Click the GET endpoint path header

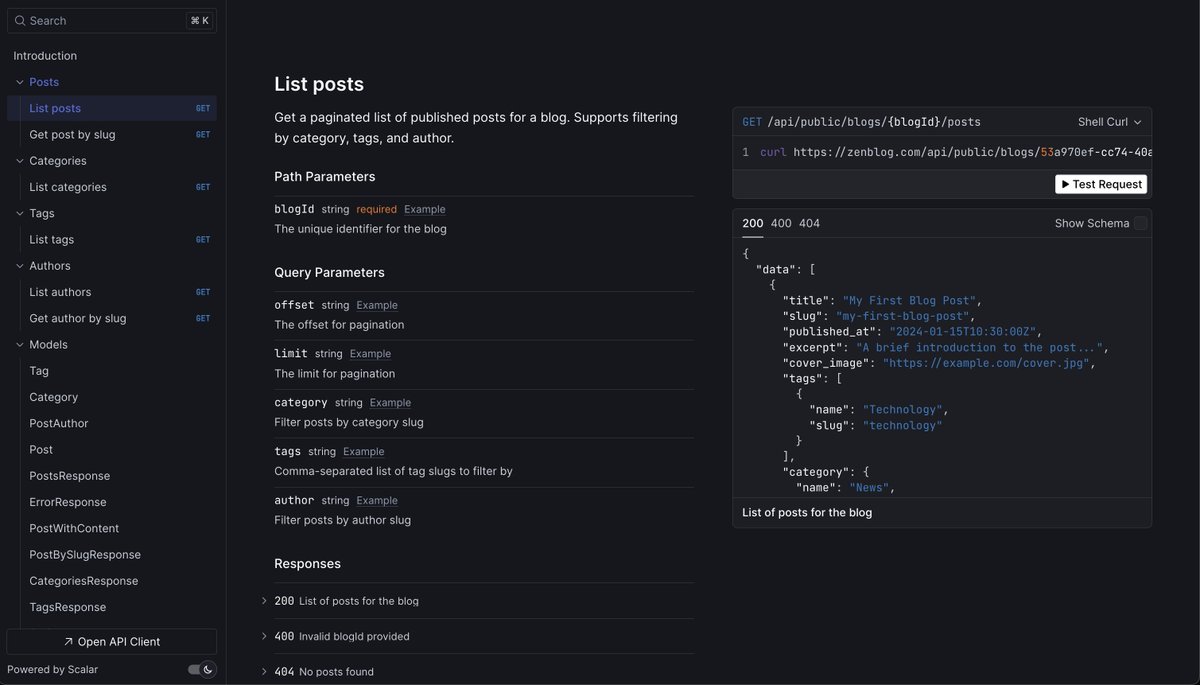(861, 122)
